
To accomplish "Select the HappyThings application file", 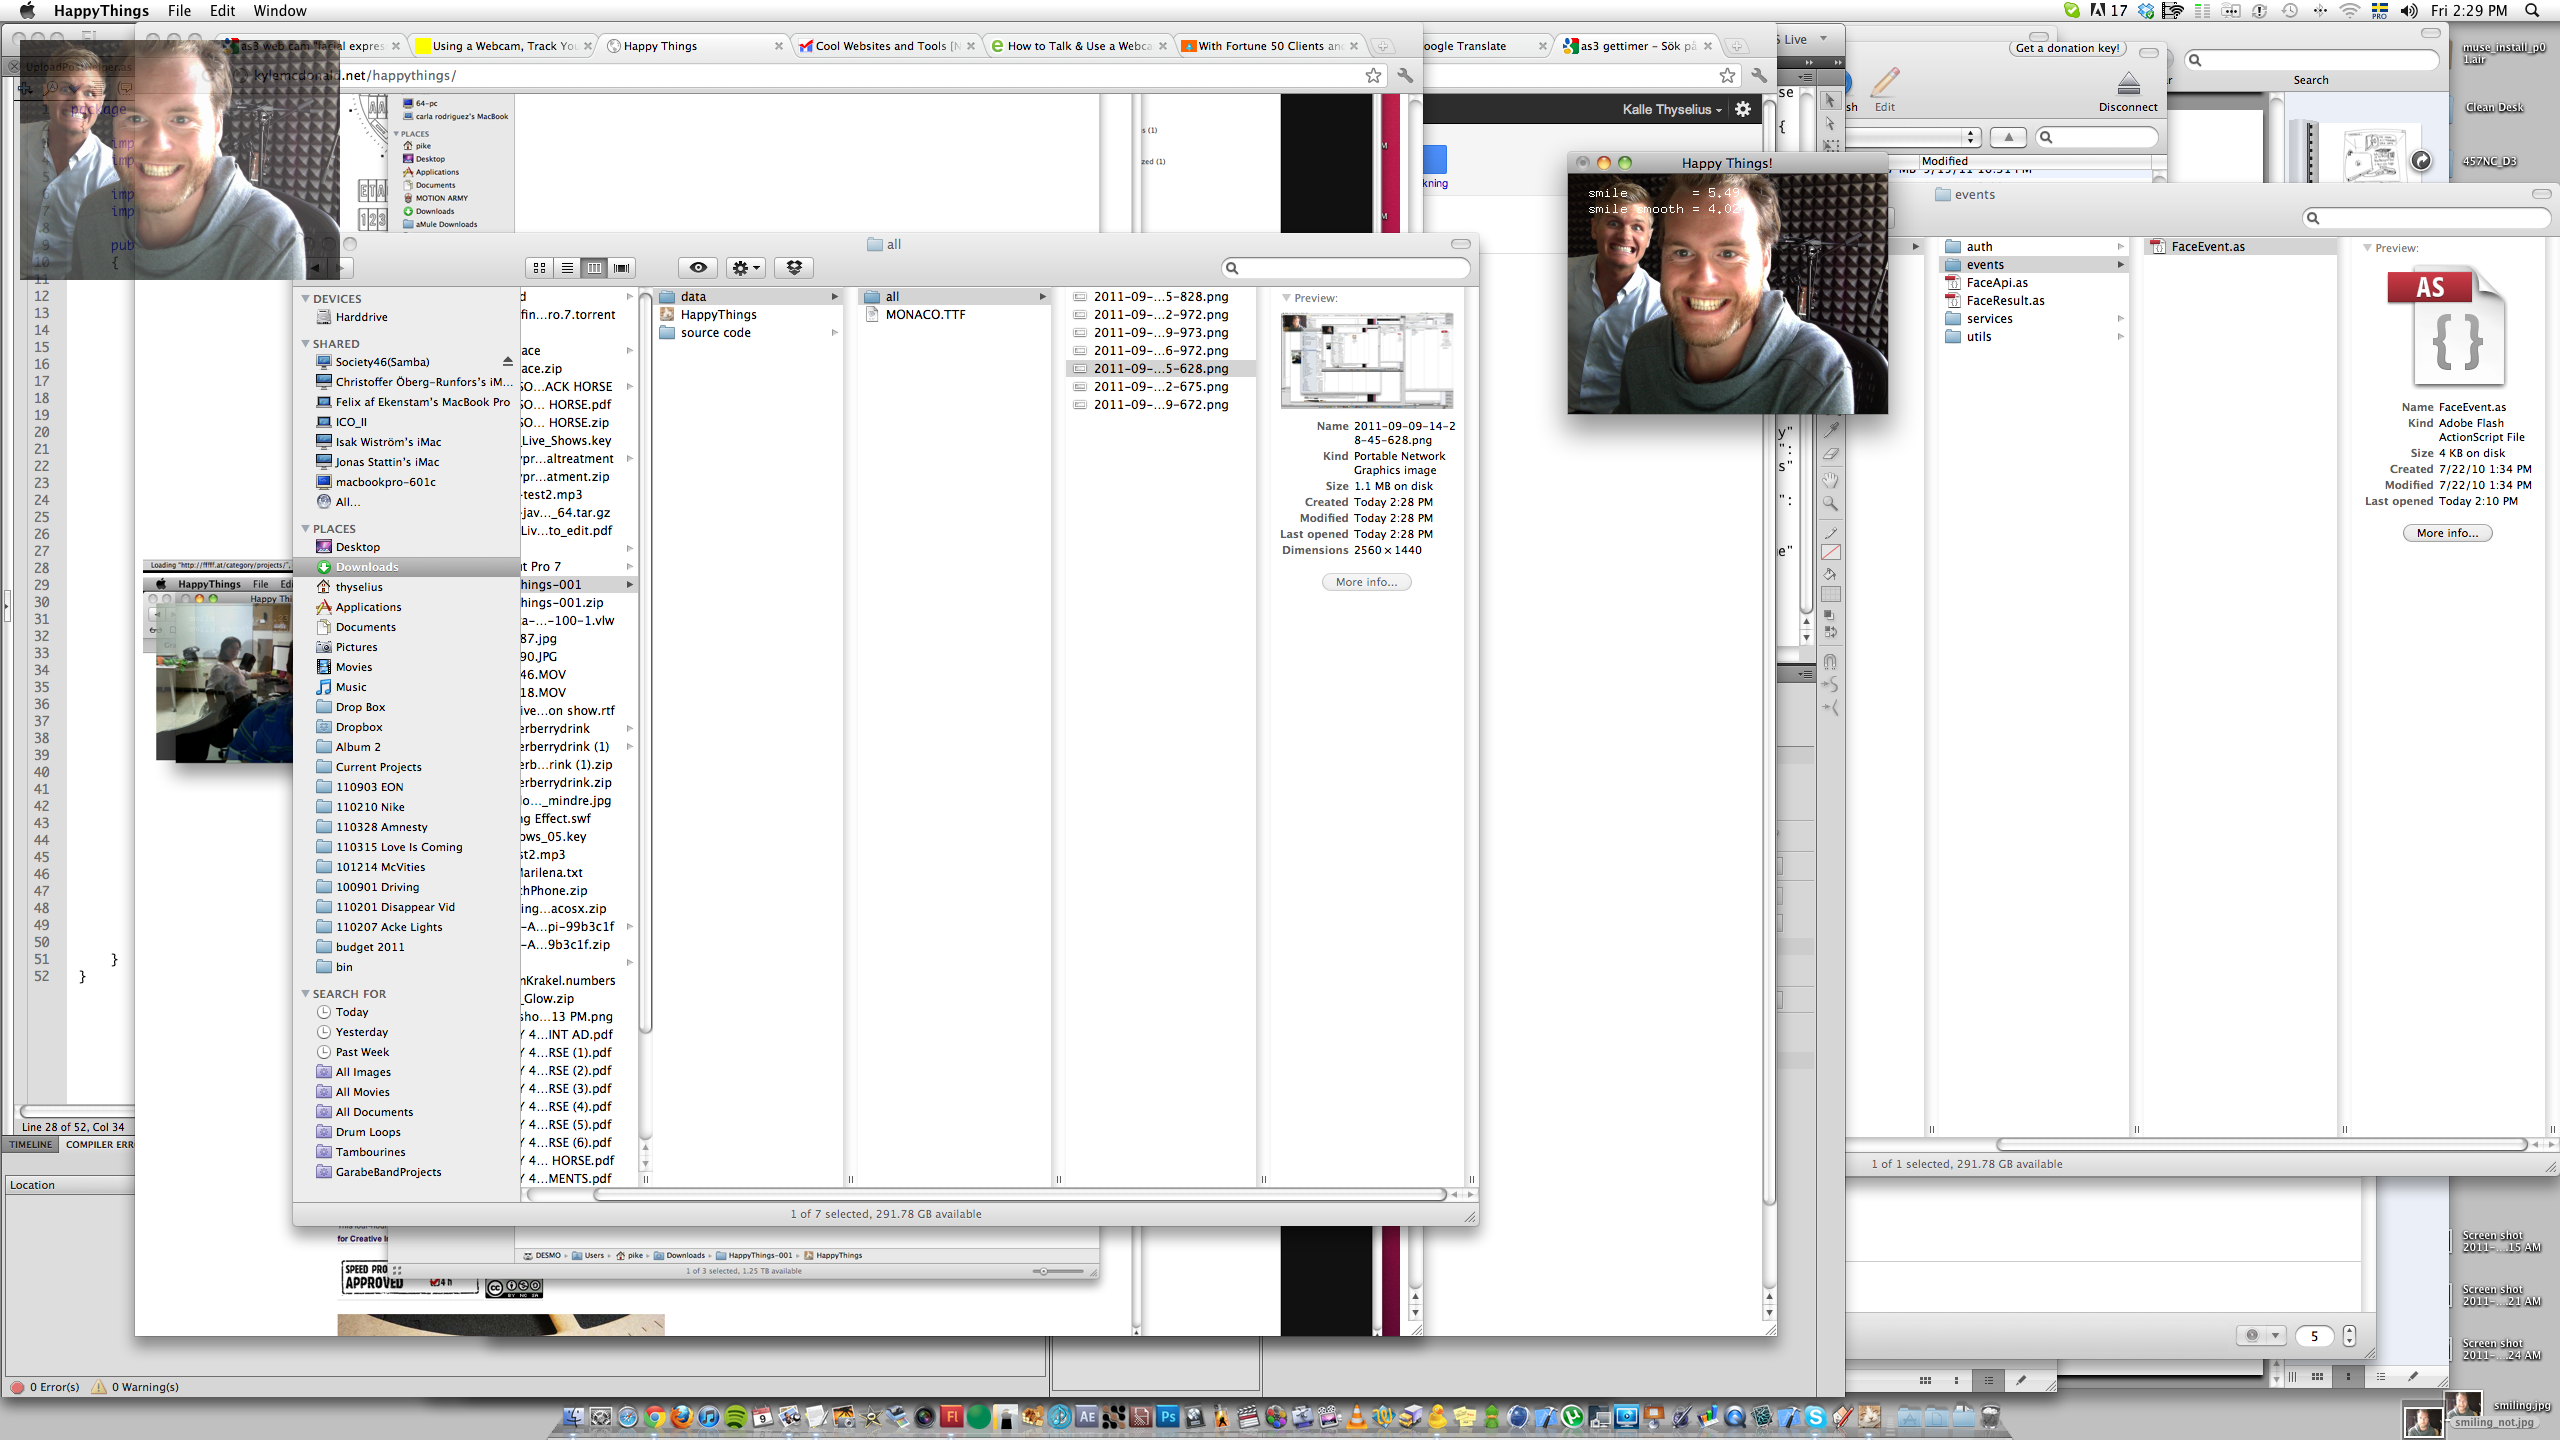I will tap(749, 315).
